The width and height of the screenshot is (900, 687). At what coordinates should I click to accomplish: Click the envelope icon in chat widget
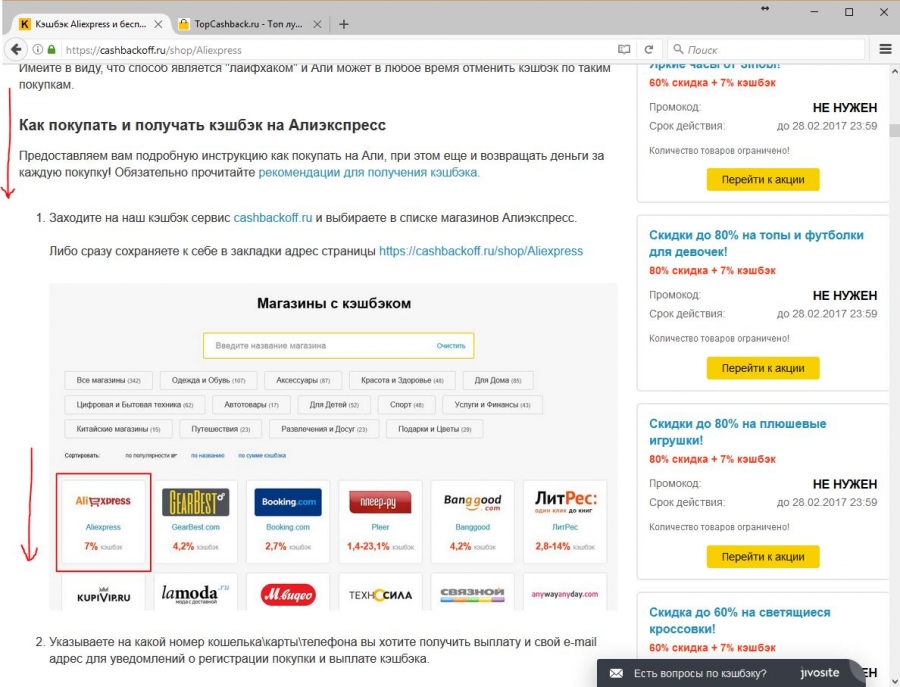[616, 673]
